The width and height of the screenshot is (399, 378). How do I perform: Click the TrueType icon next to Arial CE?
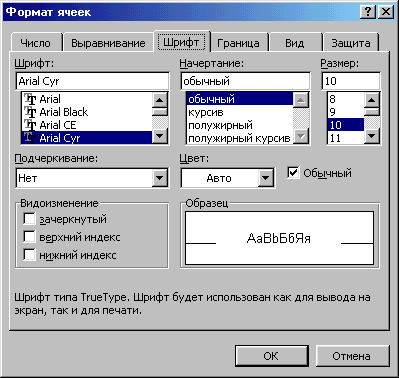pyautogui.click(x=31, y=125)
